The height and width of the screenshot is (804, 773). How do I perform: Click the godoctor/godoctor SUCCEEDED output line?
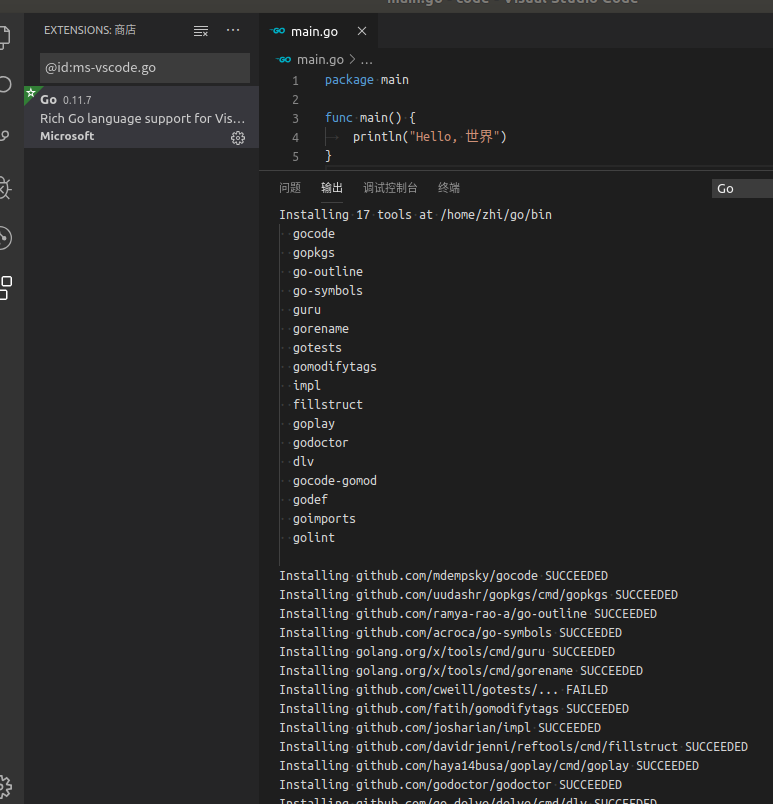point(451,785)
